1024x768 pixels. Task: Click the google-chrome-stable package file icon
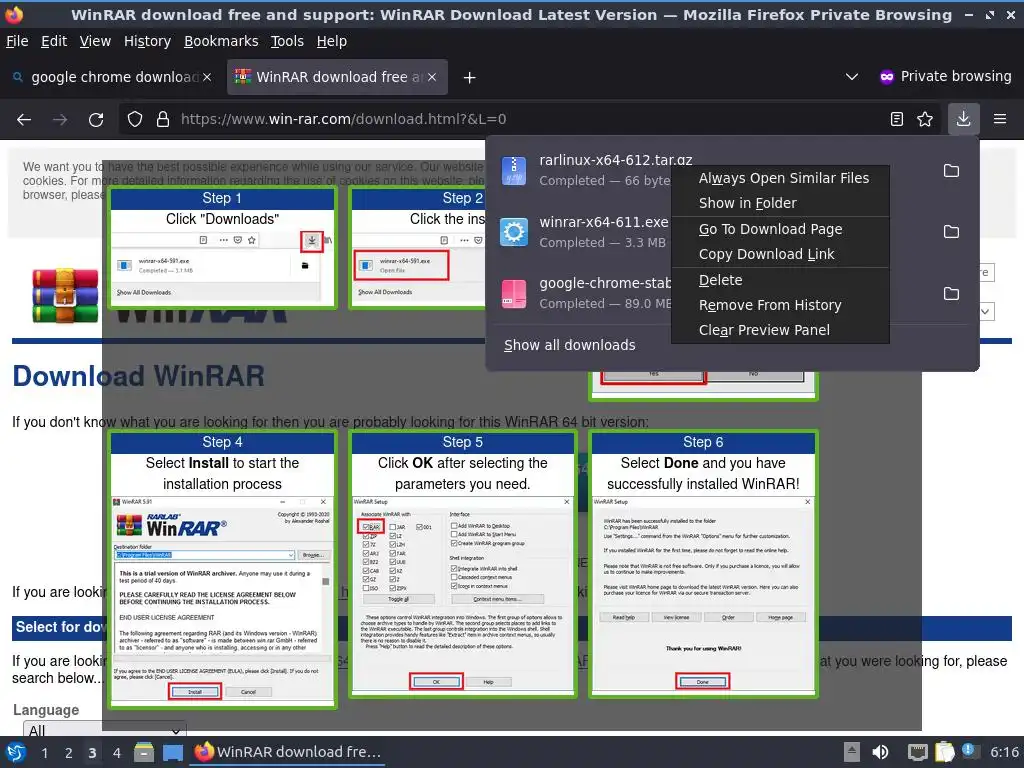click(x=514, y=293)
